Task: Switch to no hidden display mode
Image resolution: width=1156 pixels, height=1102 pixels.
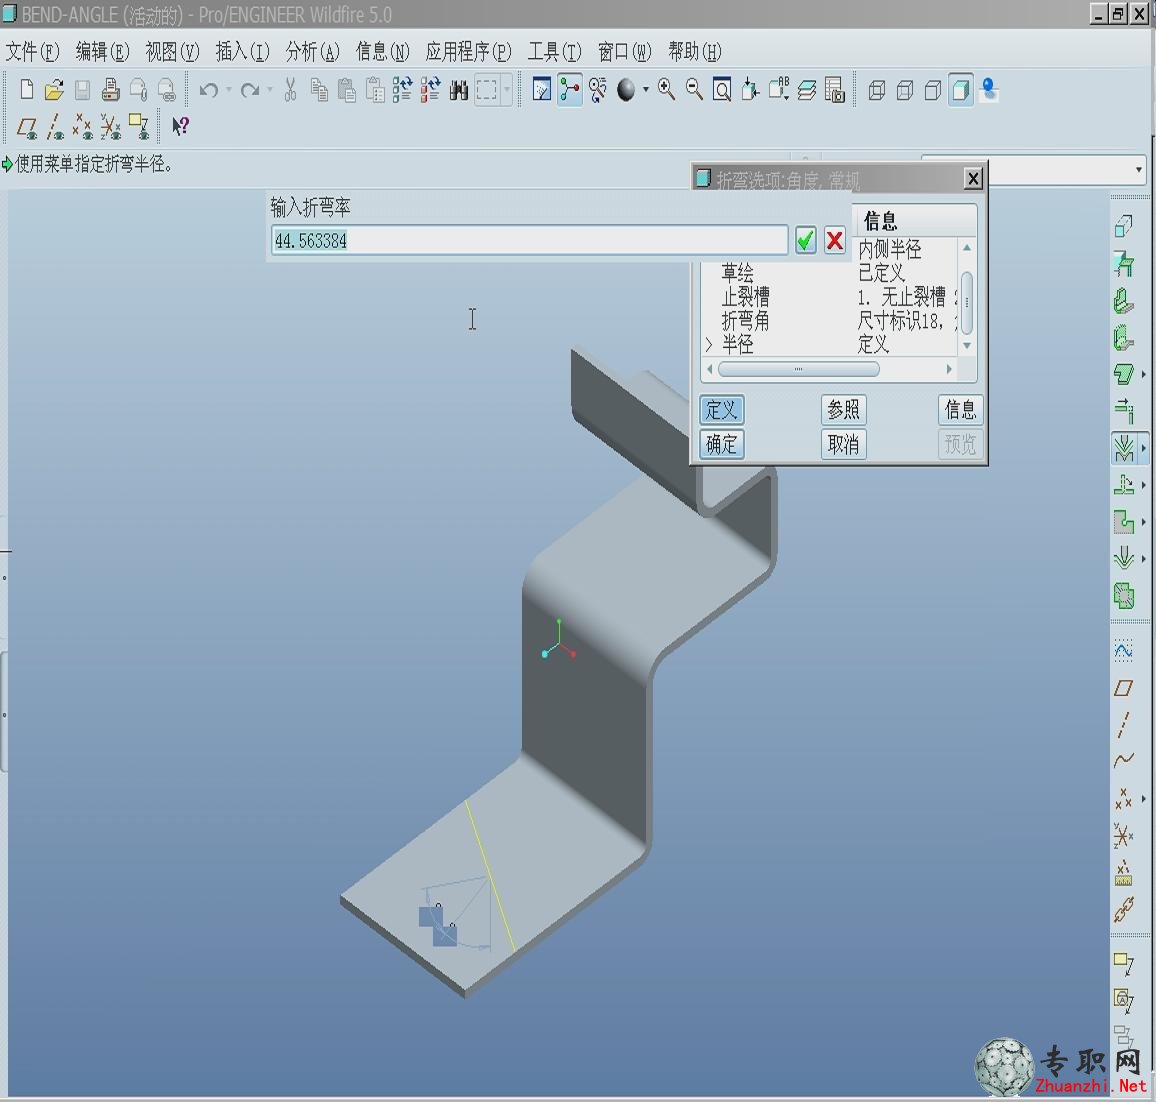Action: [x=933, y=90]
